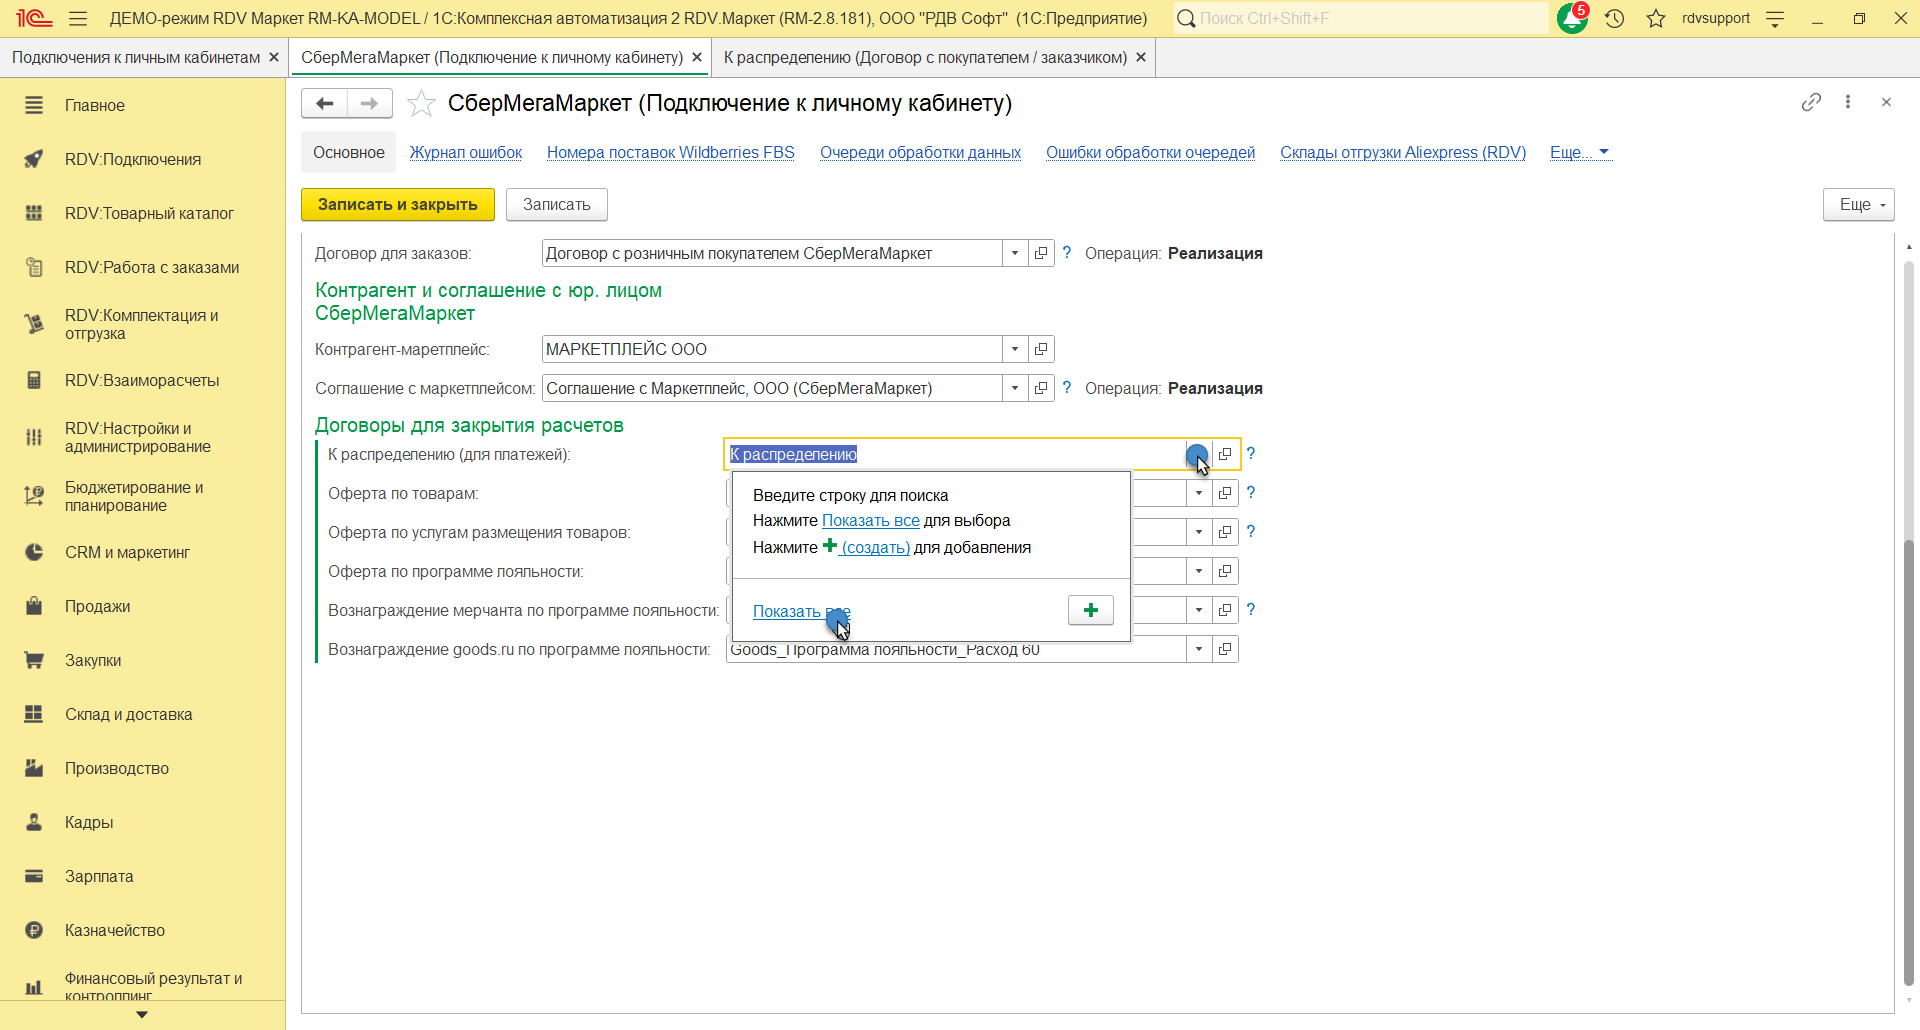This screenshot has width=1920, height=1030.
Task: Expand Договор для заказов dropdown
Action: pyautogui.click(x=1015, y=253)
